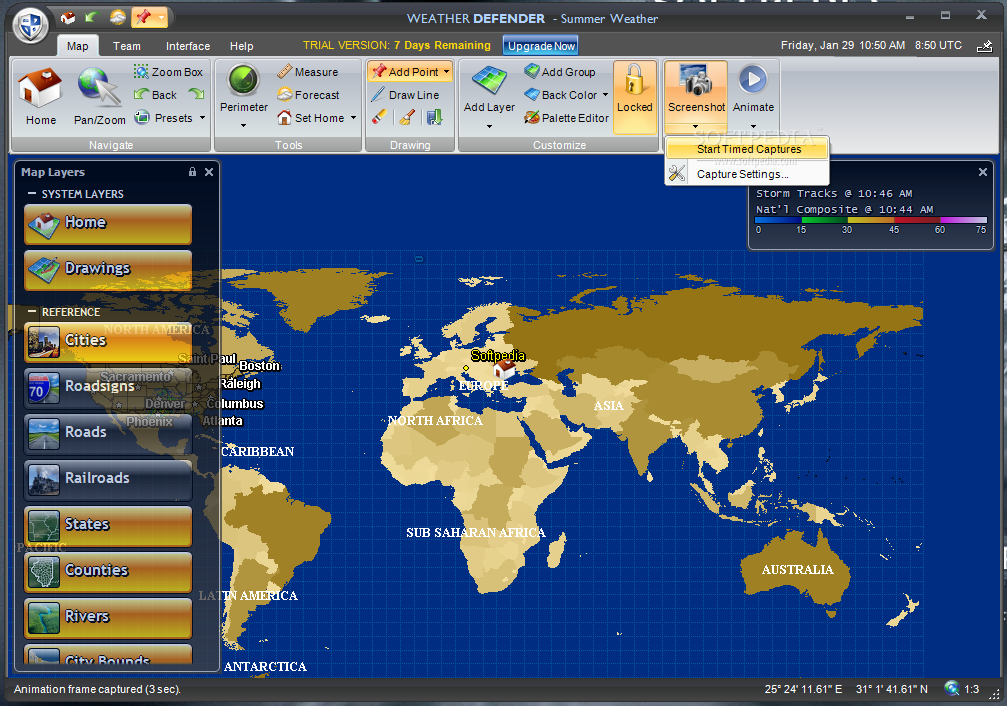This screenshot has width=1007, height=706.
Task: Play the Animate button
Action: click(753, 80)
